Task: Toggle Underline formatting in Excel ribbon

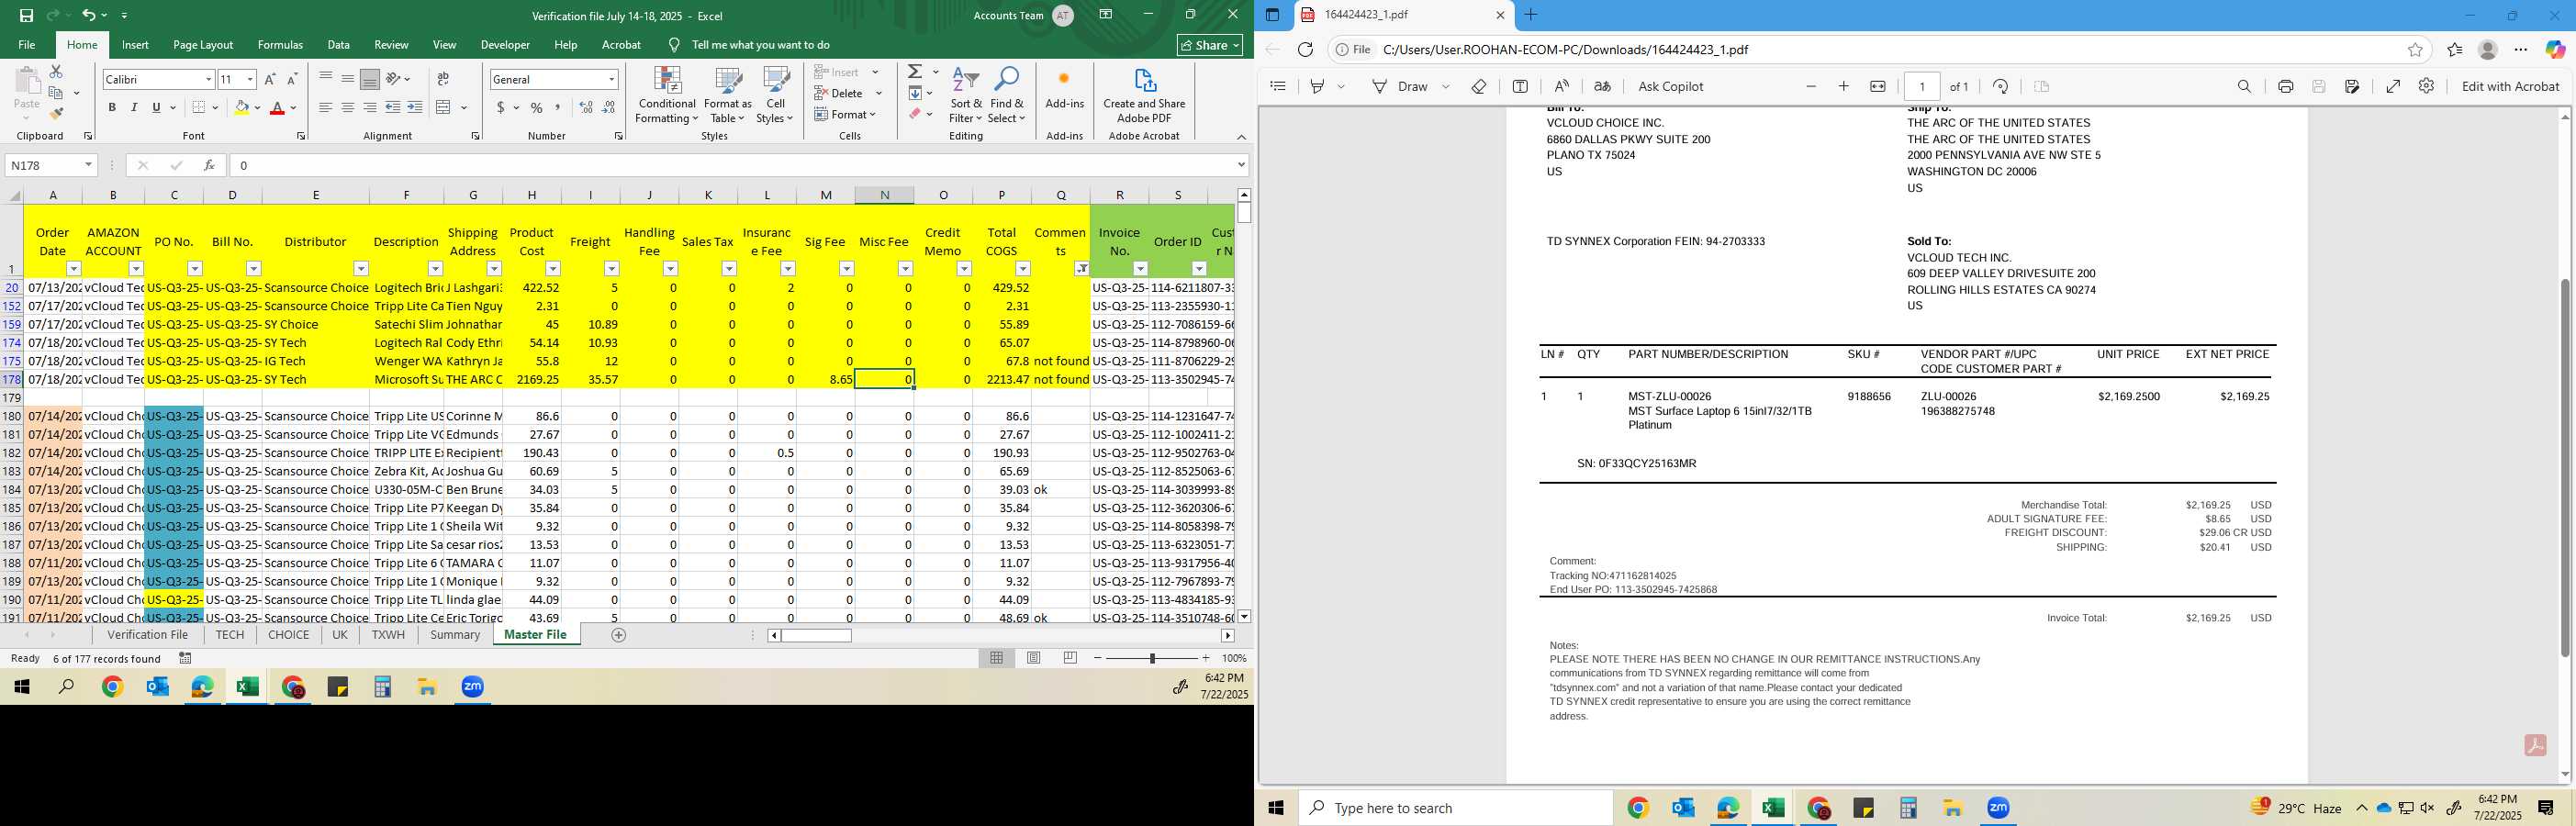Action: pyautogui.click(x=156, y=107)
